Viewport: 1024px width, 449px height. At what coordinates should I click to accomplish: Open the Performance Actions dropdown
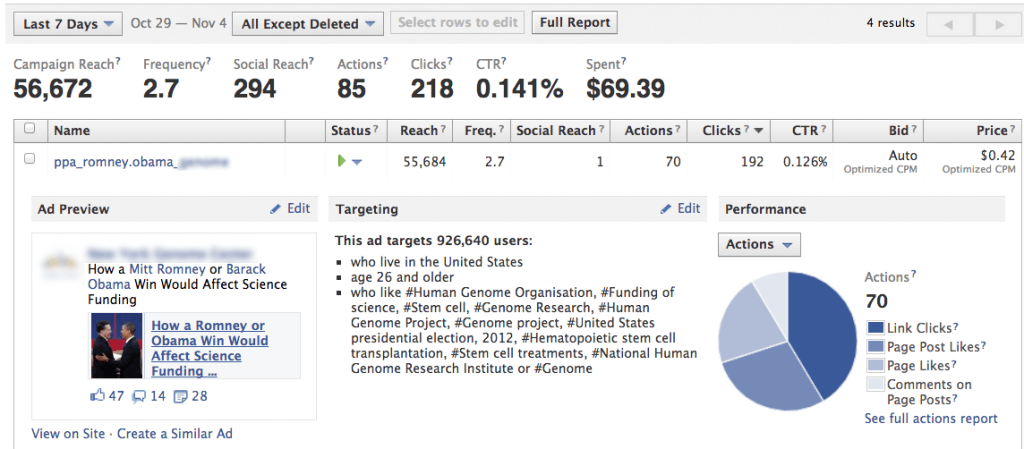pos(759,245)
